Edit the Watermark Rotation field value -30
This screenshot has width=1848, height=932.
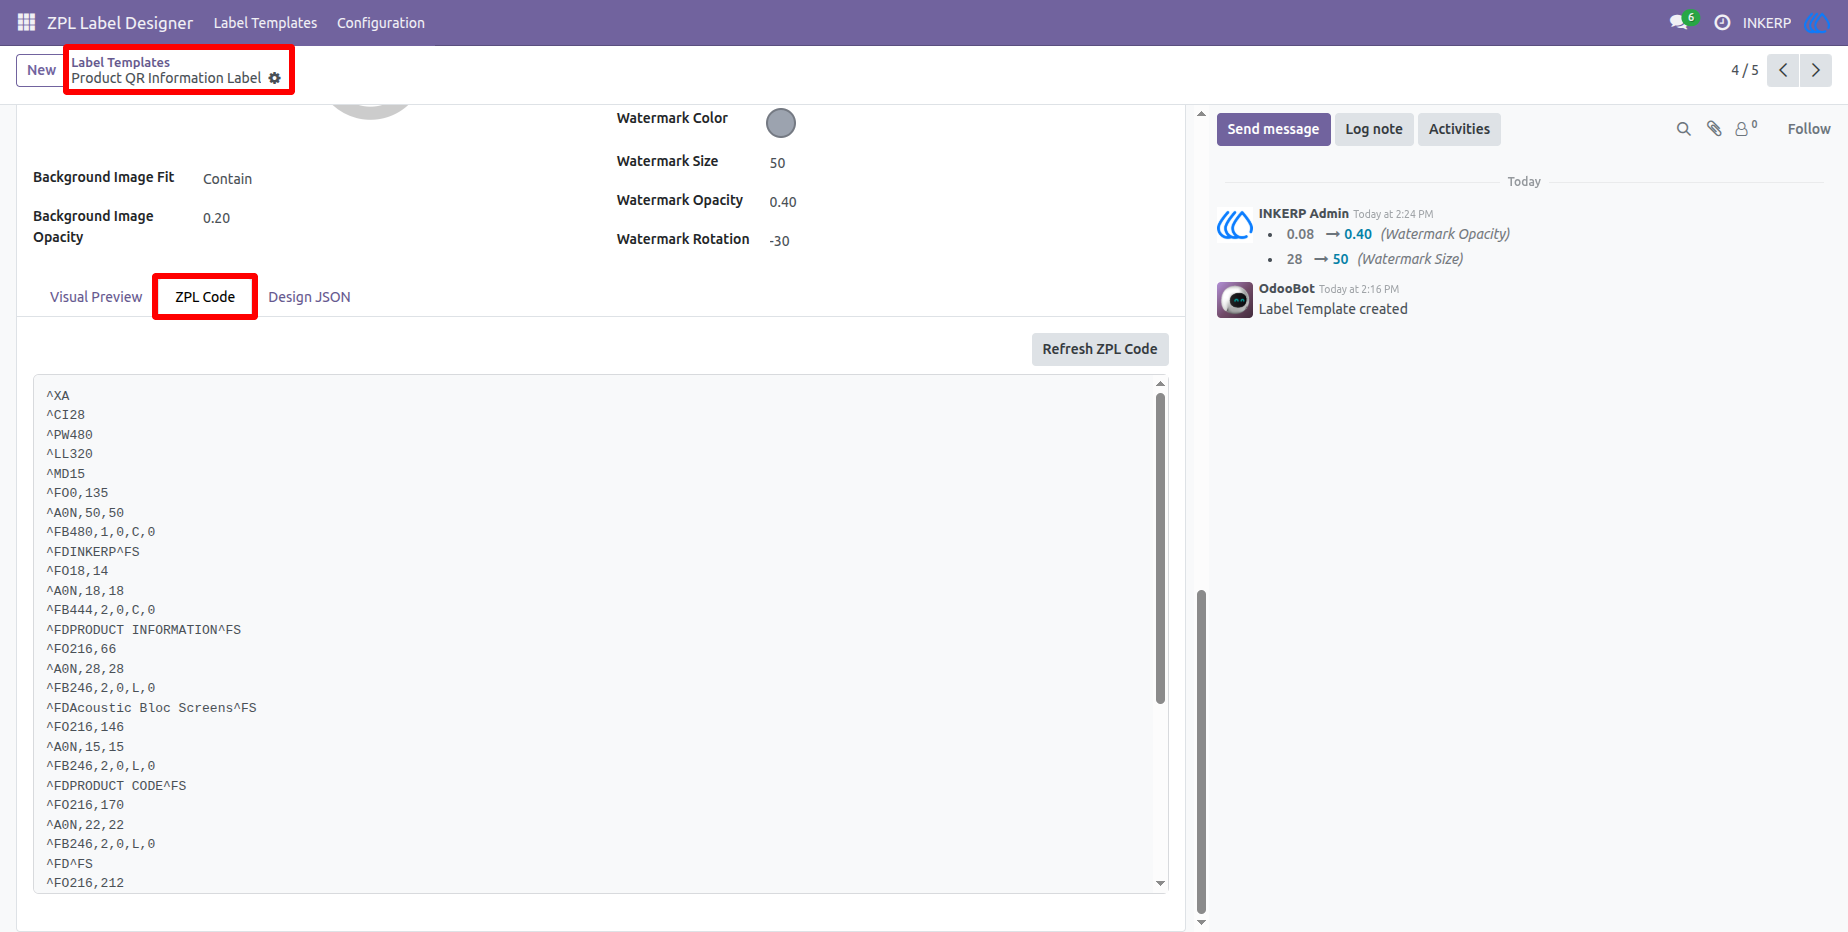click(780, 241)
